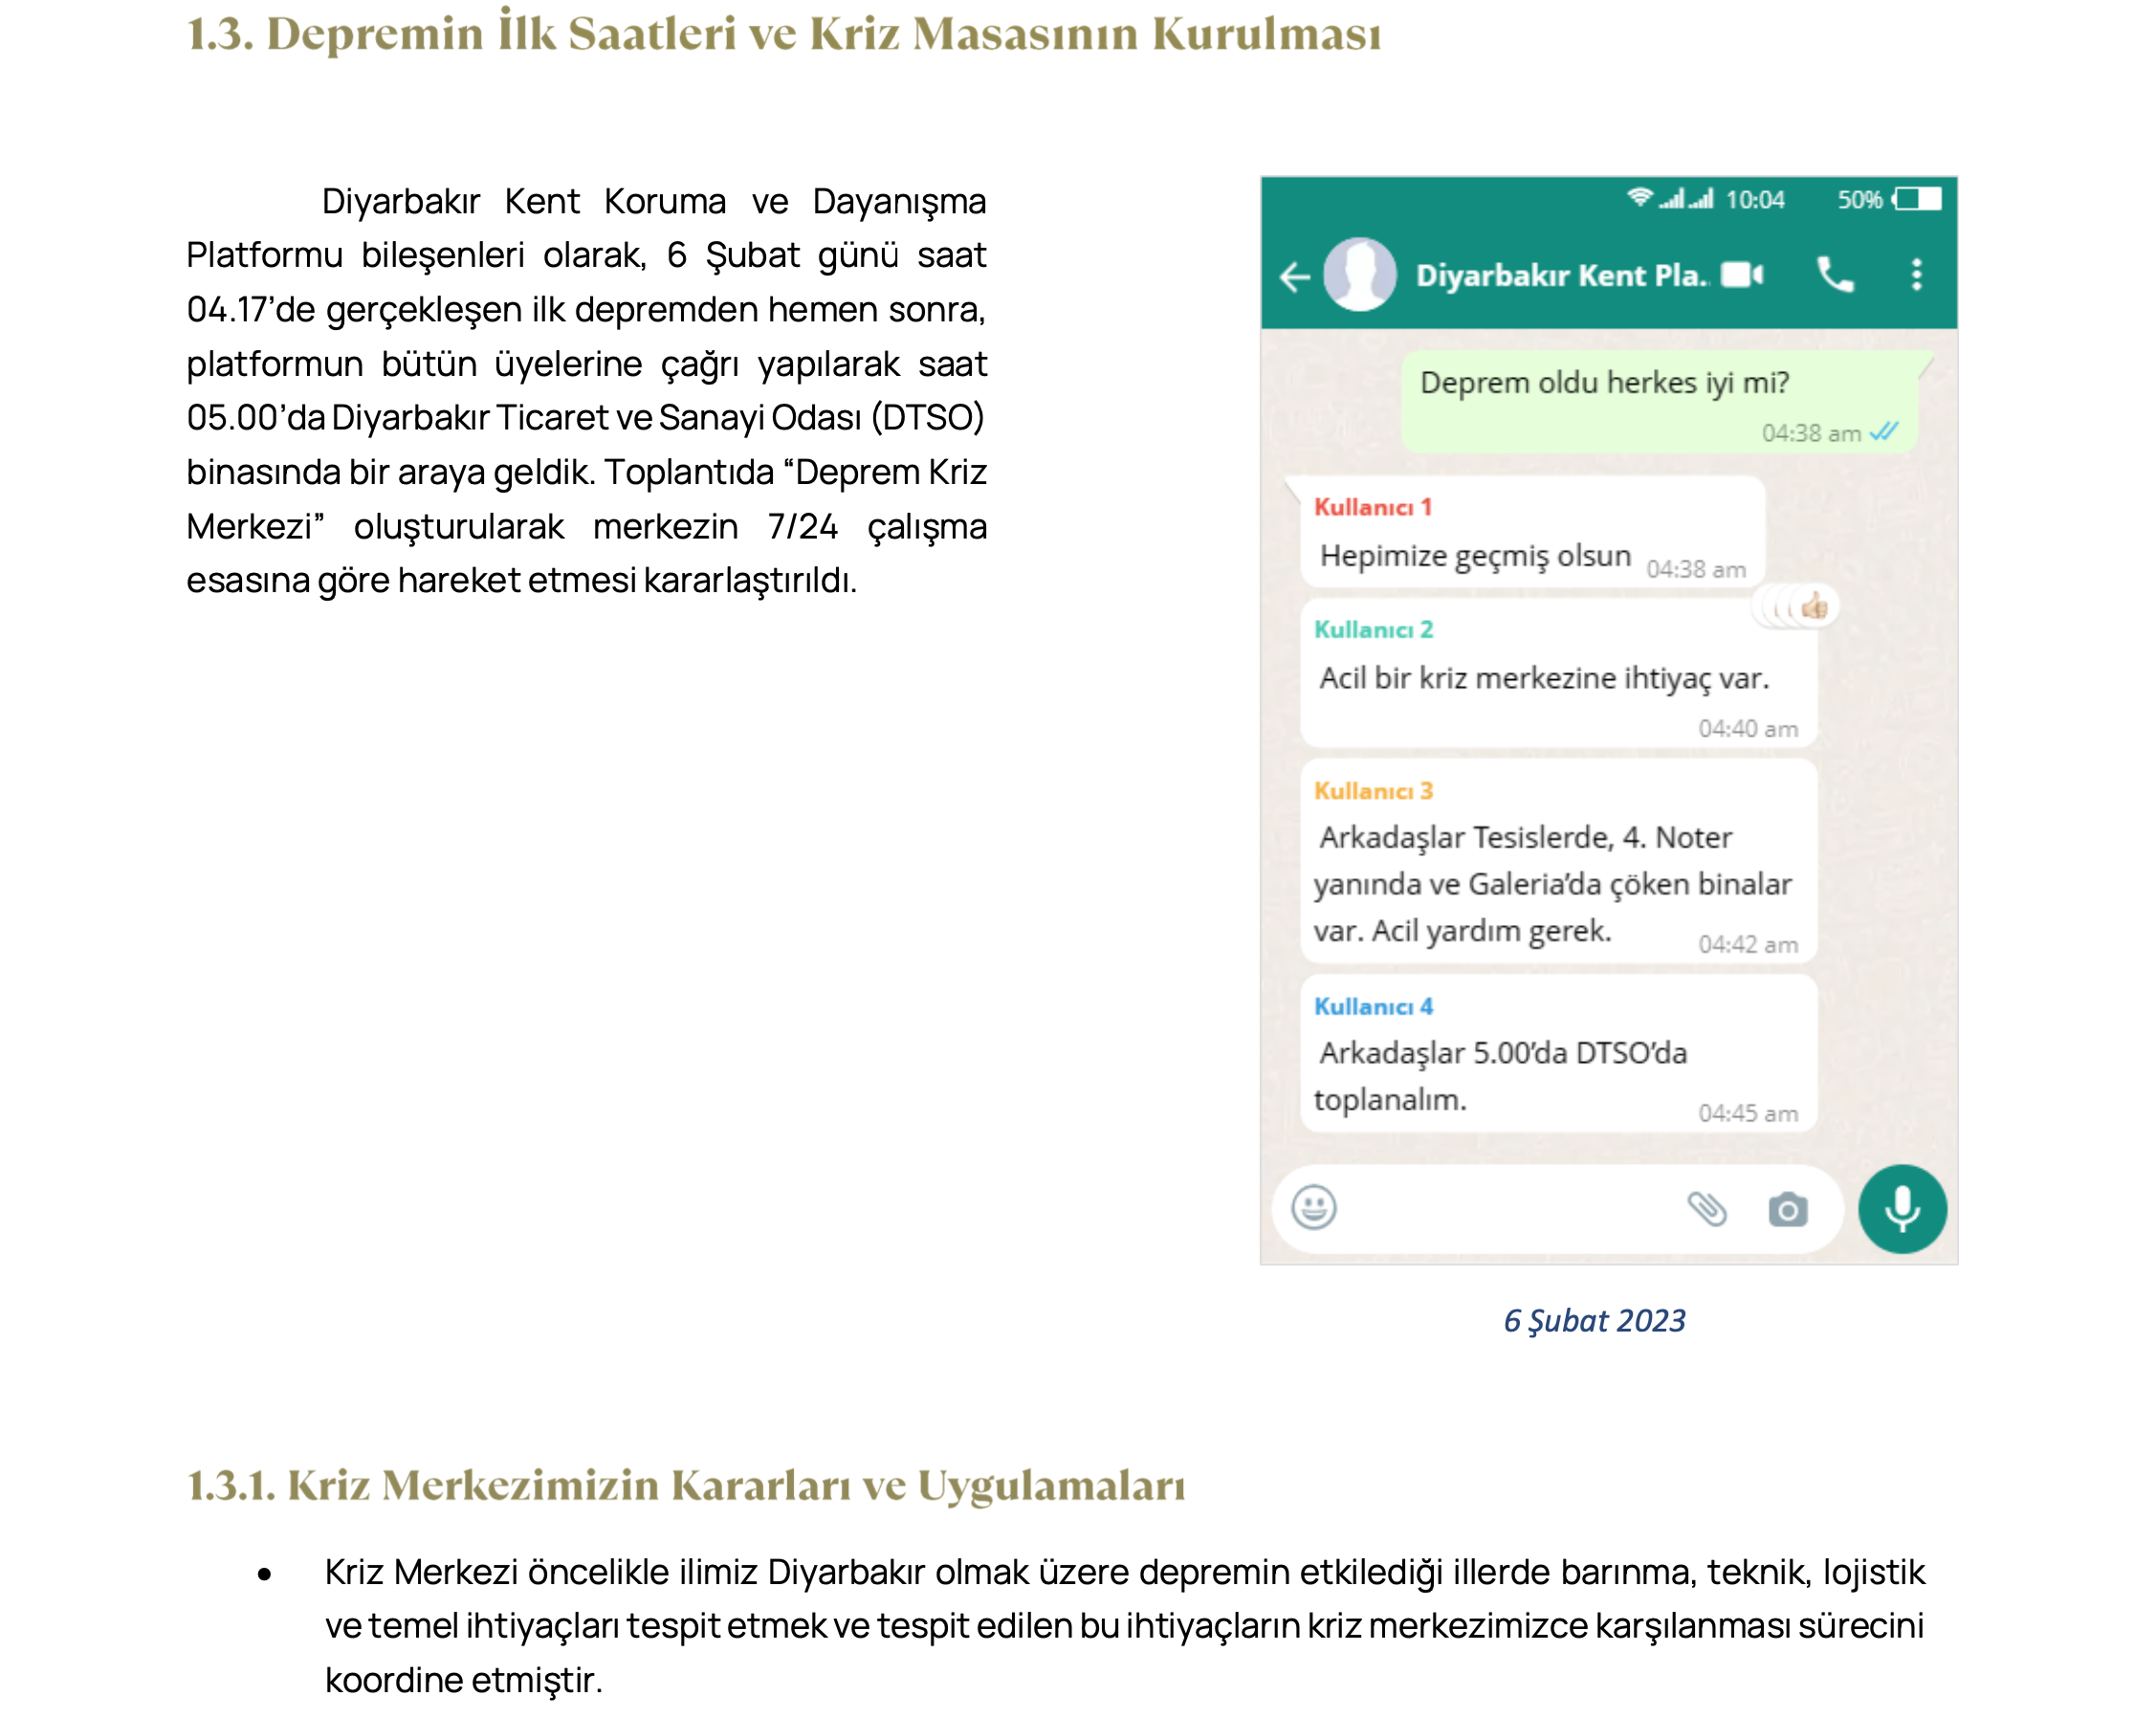Image resolution: width=2156 pixels, height=1718 pixels.
Task: Tap the thumbs-up reaction on Kullanıcı 1 message
Action: (1813, 605)
